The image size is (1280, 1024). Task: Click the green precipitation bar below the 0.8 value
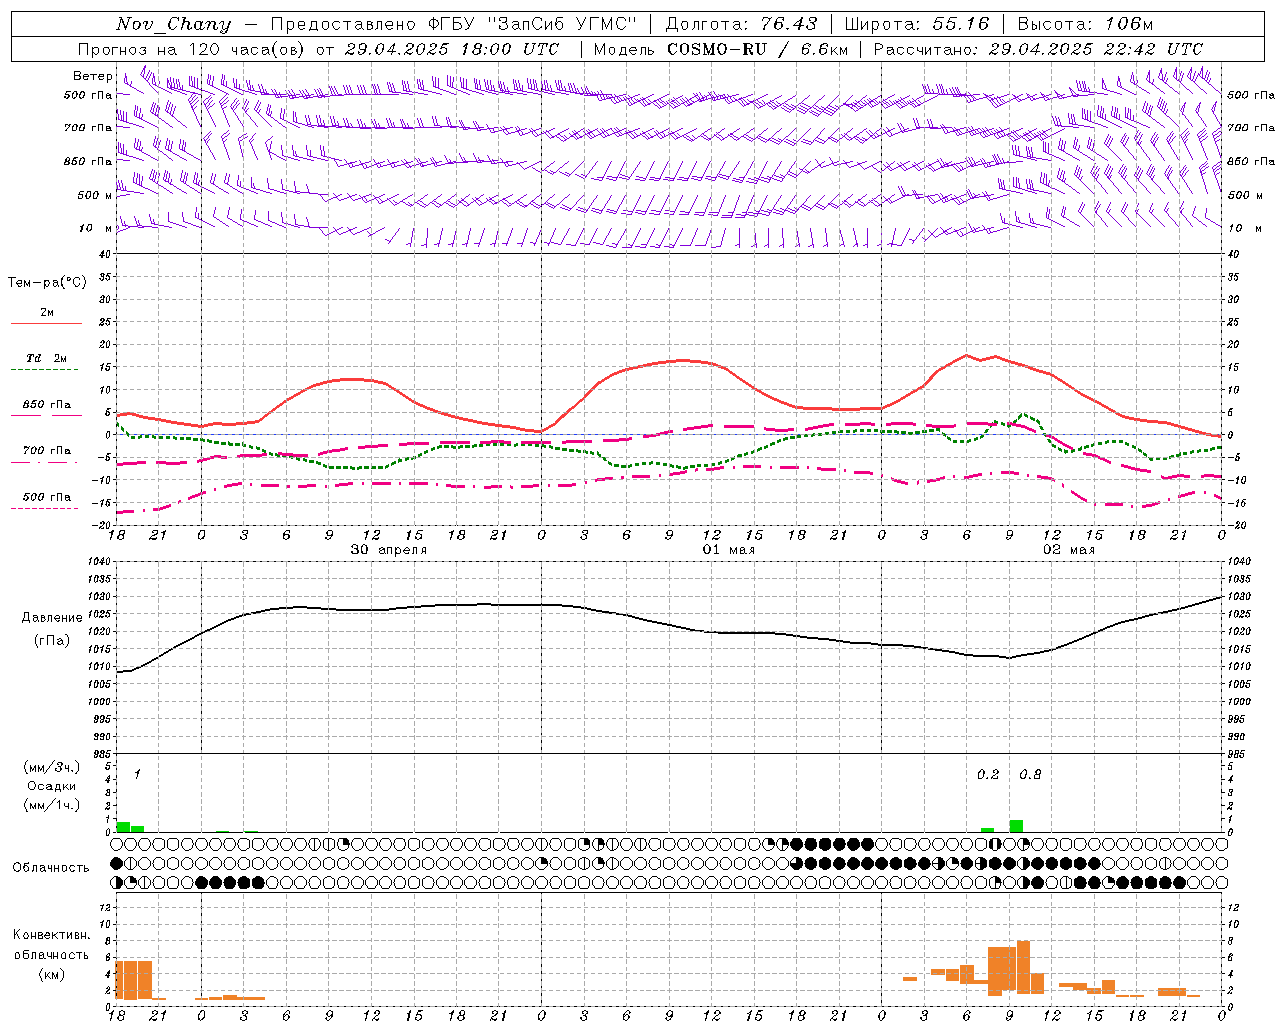[x=1016, y=826]
